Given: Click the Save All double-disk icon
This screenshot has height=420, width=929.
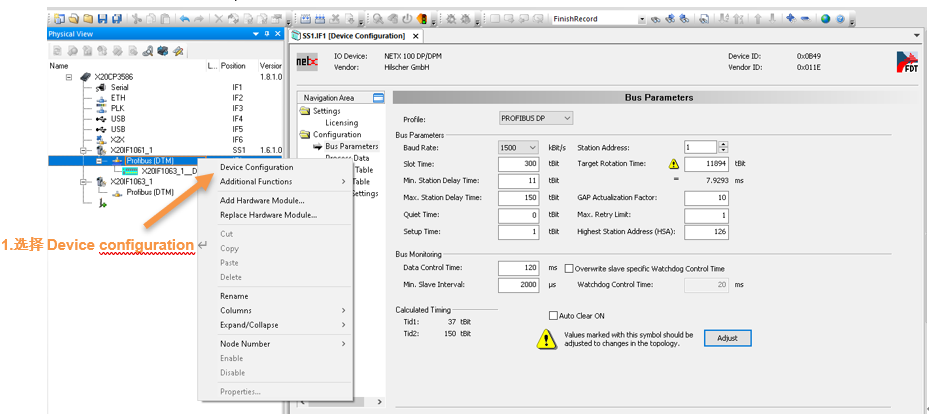Looking at the screenshot, I should pos(117,19).
